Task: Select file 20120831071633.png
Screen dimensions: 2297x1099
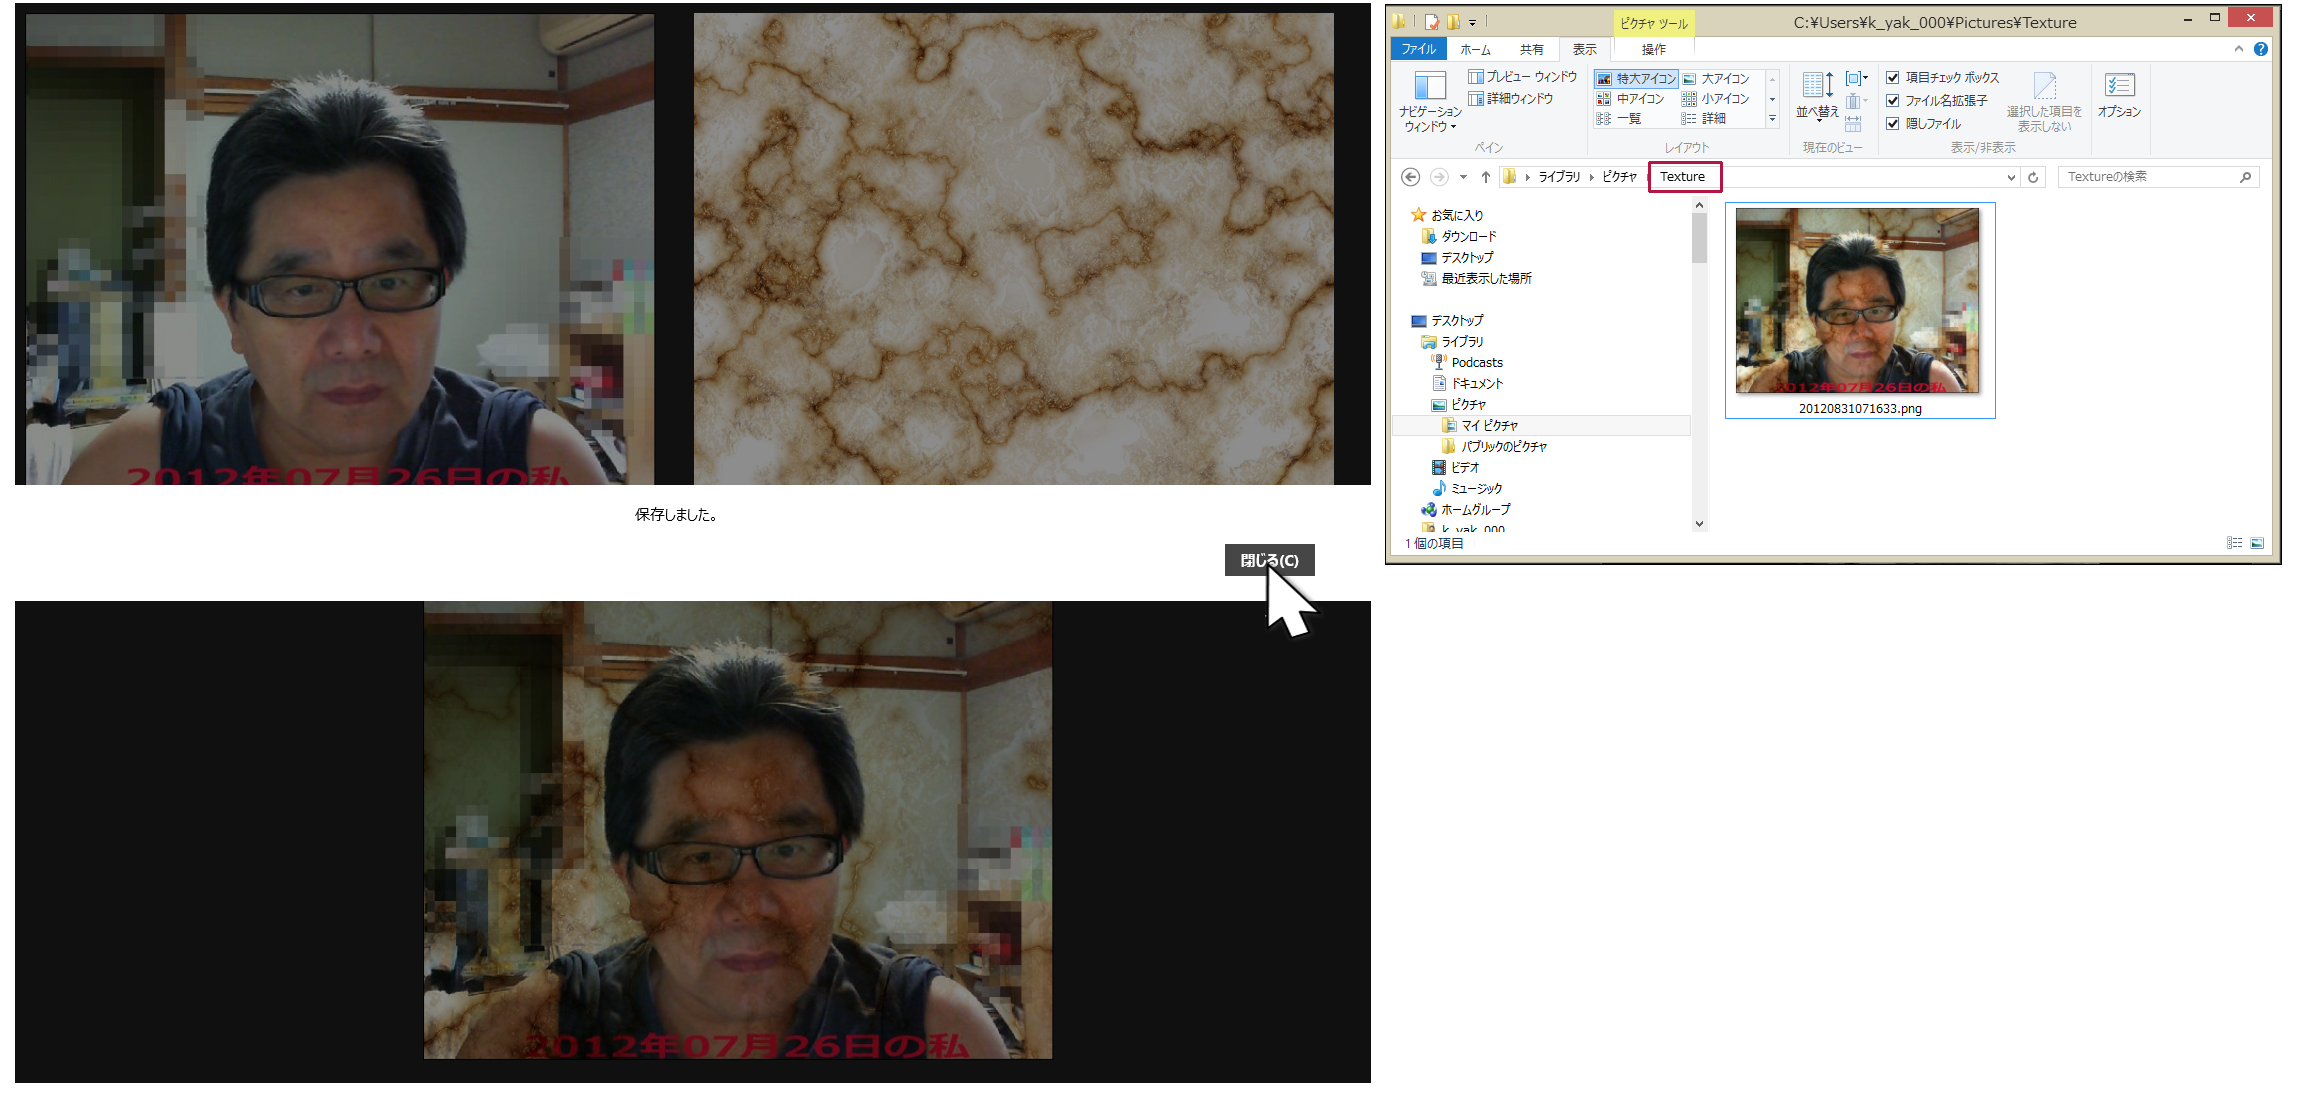Action: tap(1860, 310)
